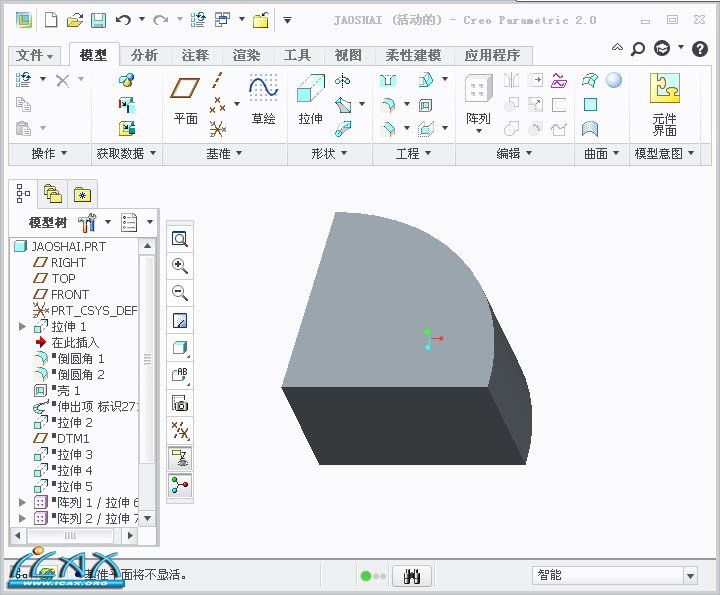Expand the 阵列 1 / 拉伸 6 node
Viewport: 720px width, 595px height.
(22, 503)
